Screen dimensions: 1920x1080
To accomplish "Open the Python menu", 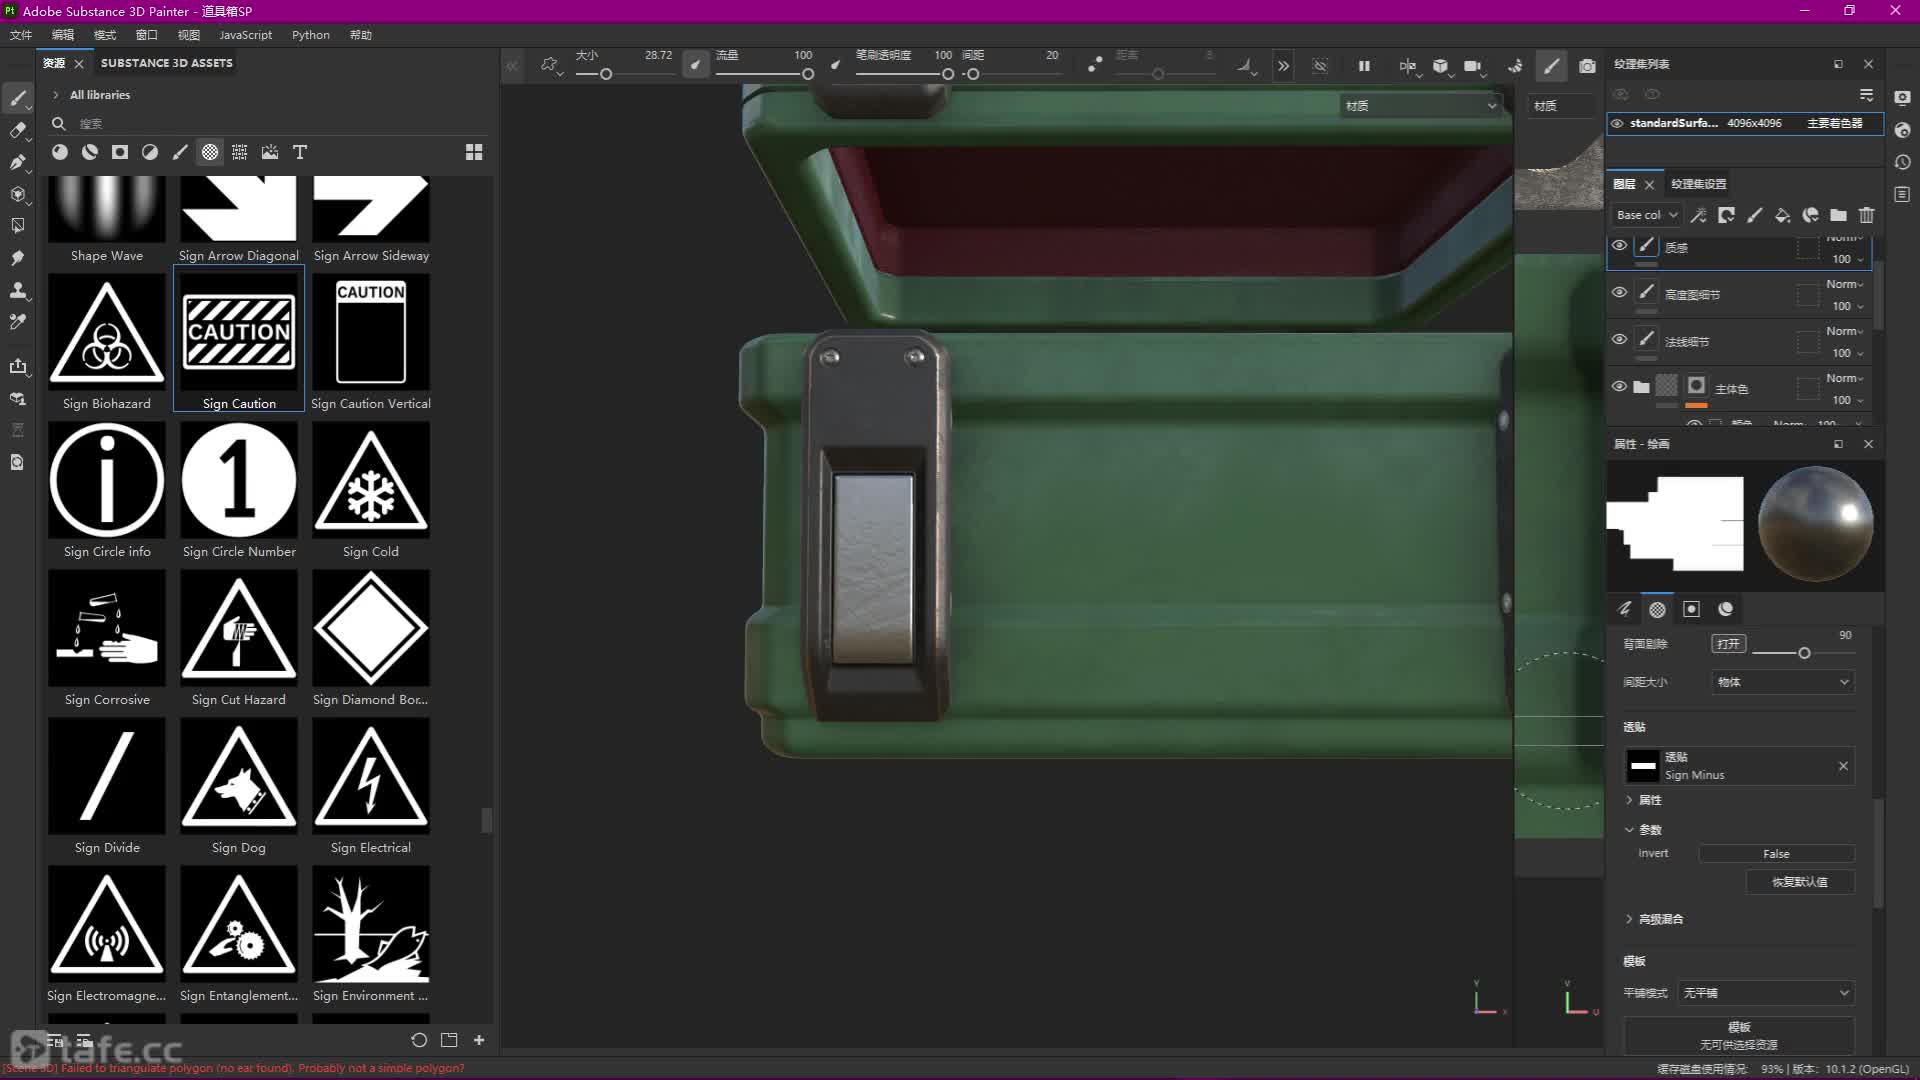I will [310, 35].
